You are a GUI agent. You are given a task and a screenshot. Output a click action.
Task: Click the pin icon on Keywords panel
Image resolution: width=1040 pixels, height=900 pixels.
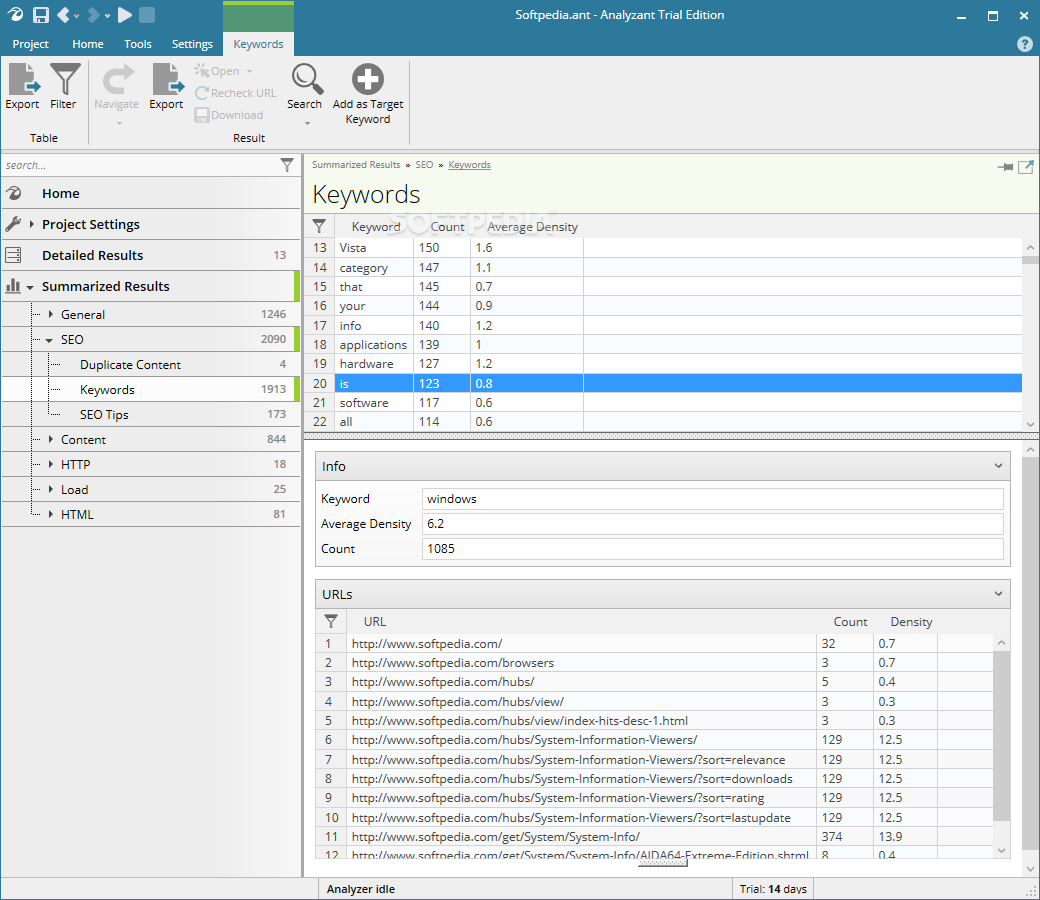click(x=1005, y=167)
